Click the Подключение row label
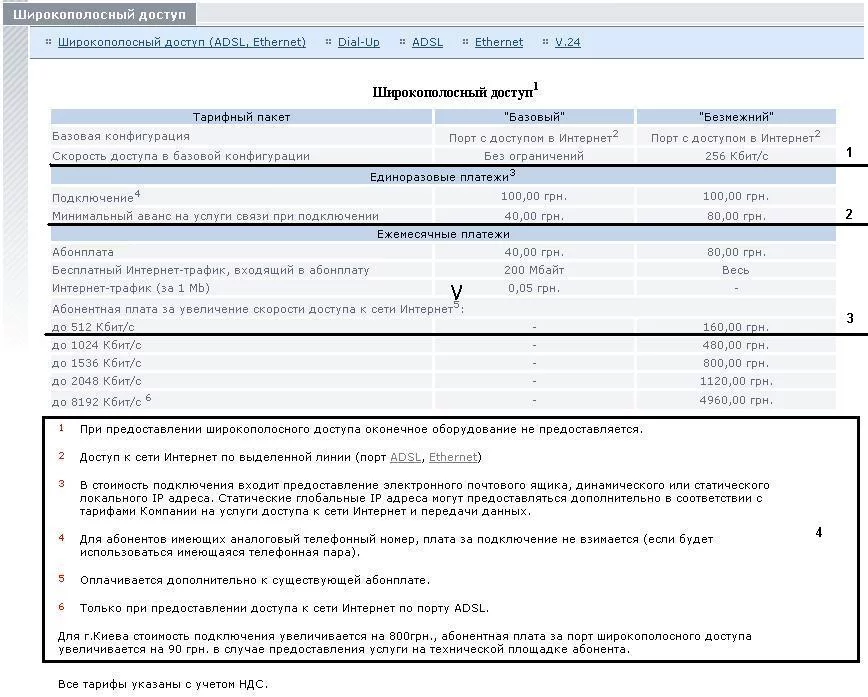The width and height of the screenshot is (868, 697). coord(96,197)
